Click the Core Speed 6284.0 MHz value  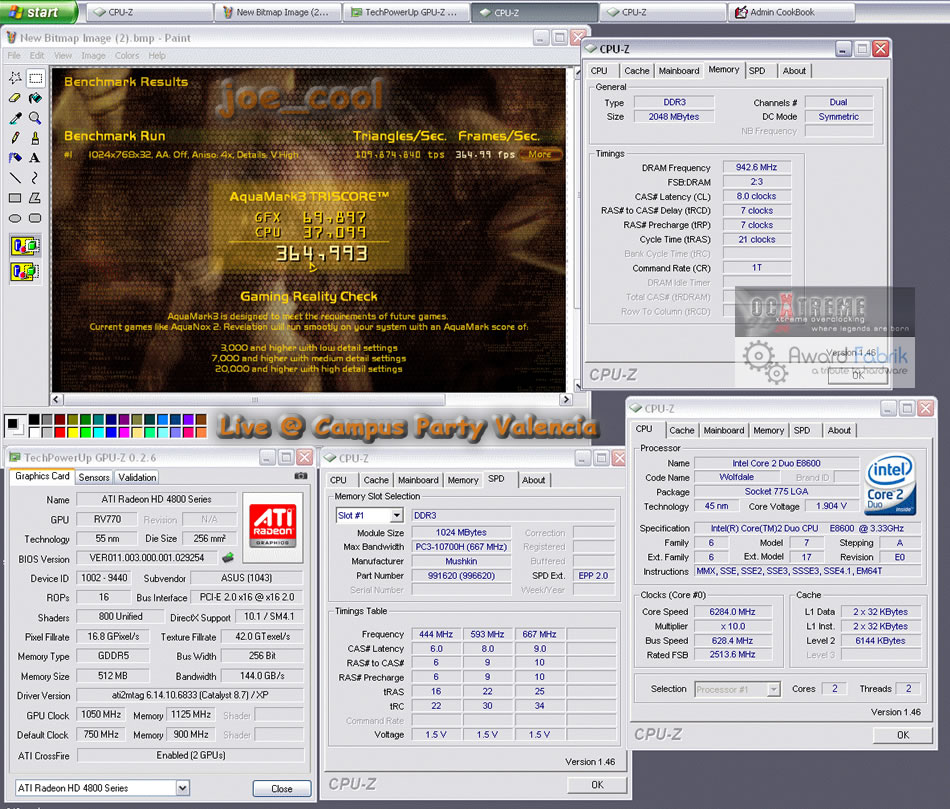732,612
